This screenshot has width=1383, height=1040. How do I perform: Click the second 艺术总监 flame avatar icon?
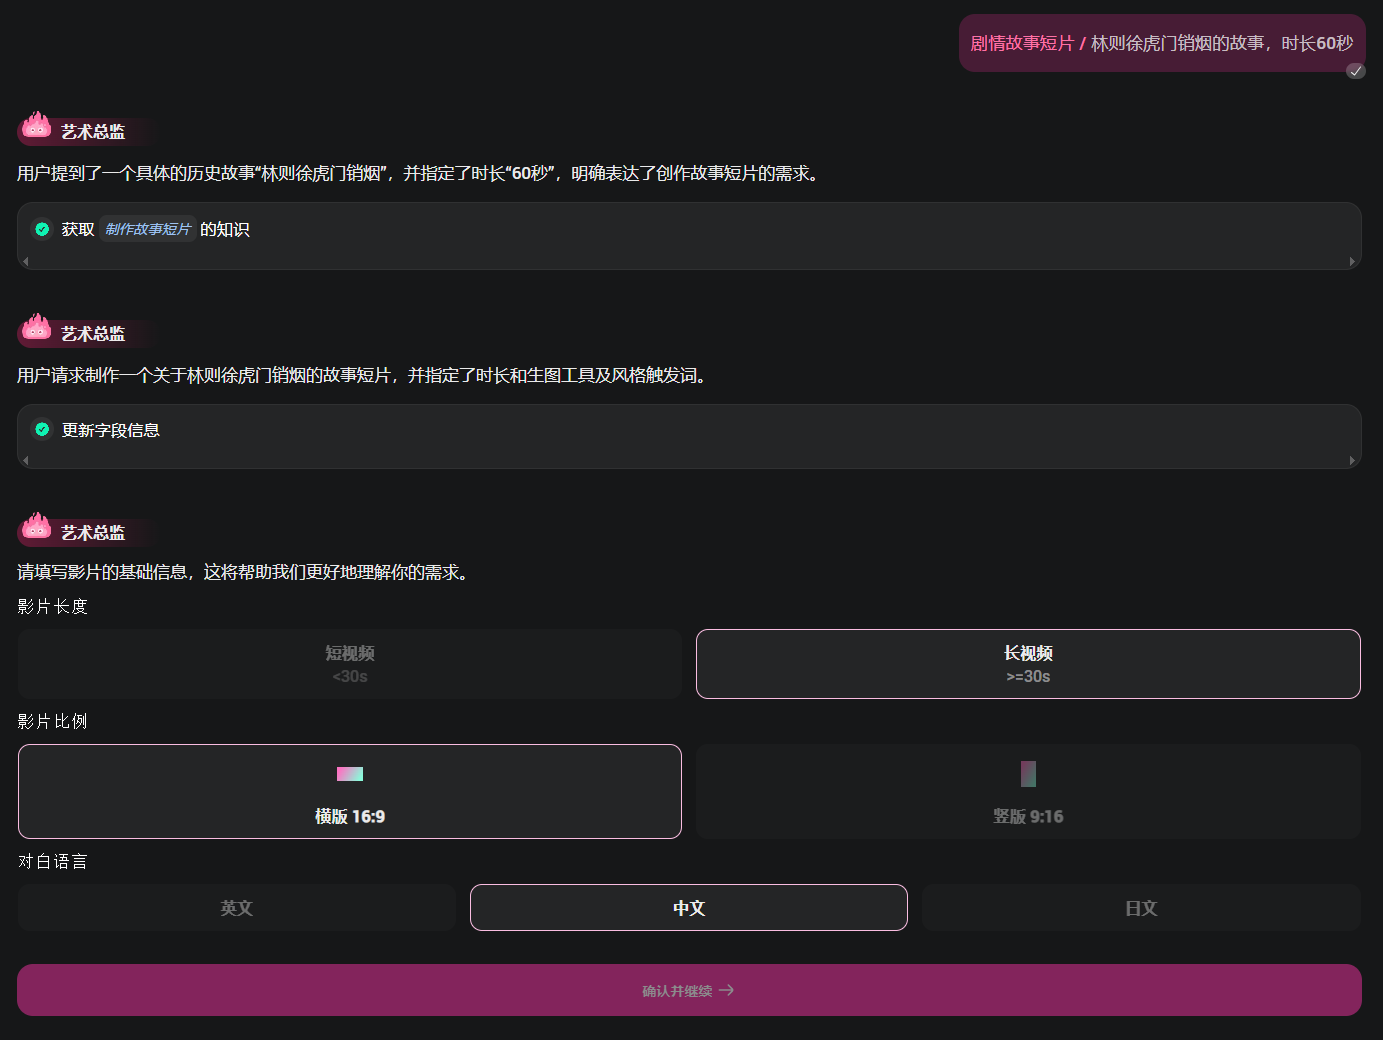point(37,329)
